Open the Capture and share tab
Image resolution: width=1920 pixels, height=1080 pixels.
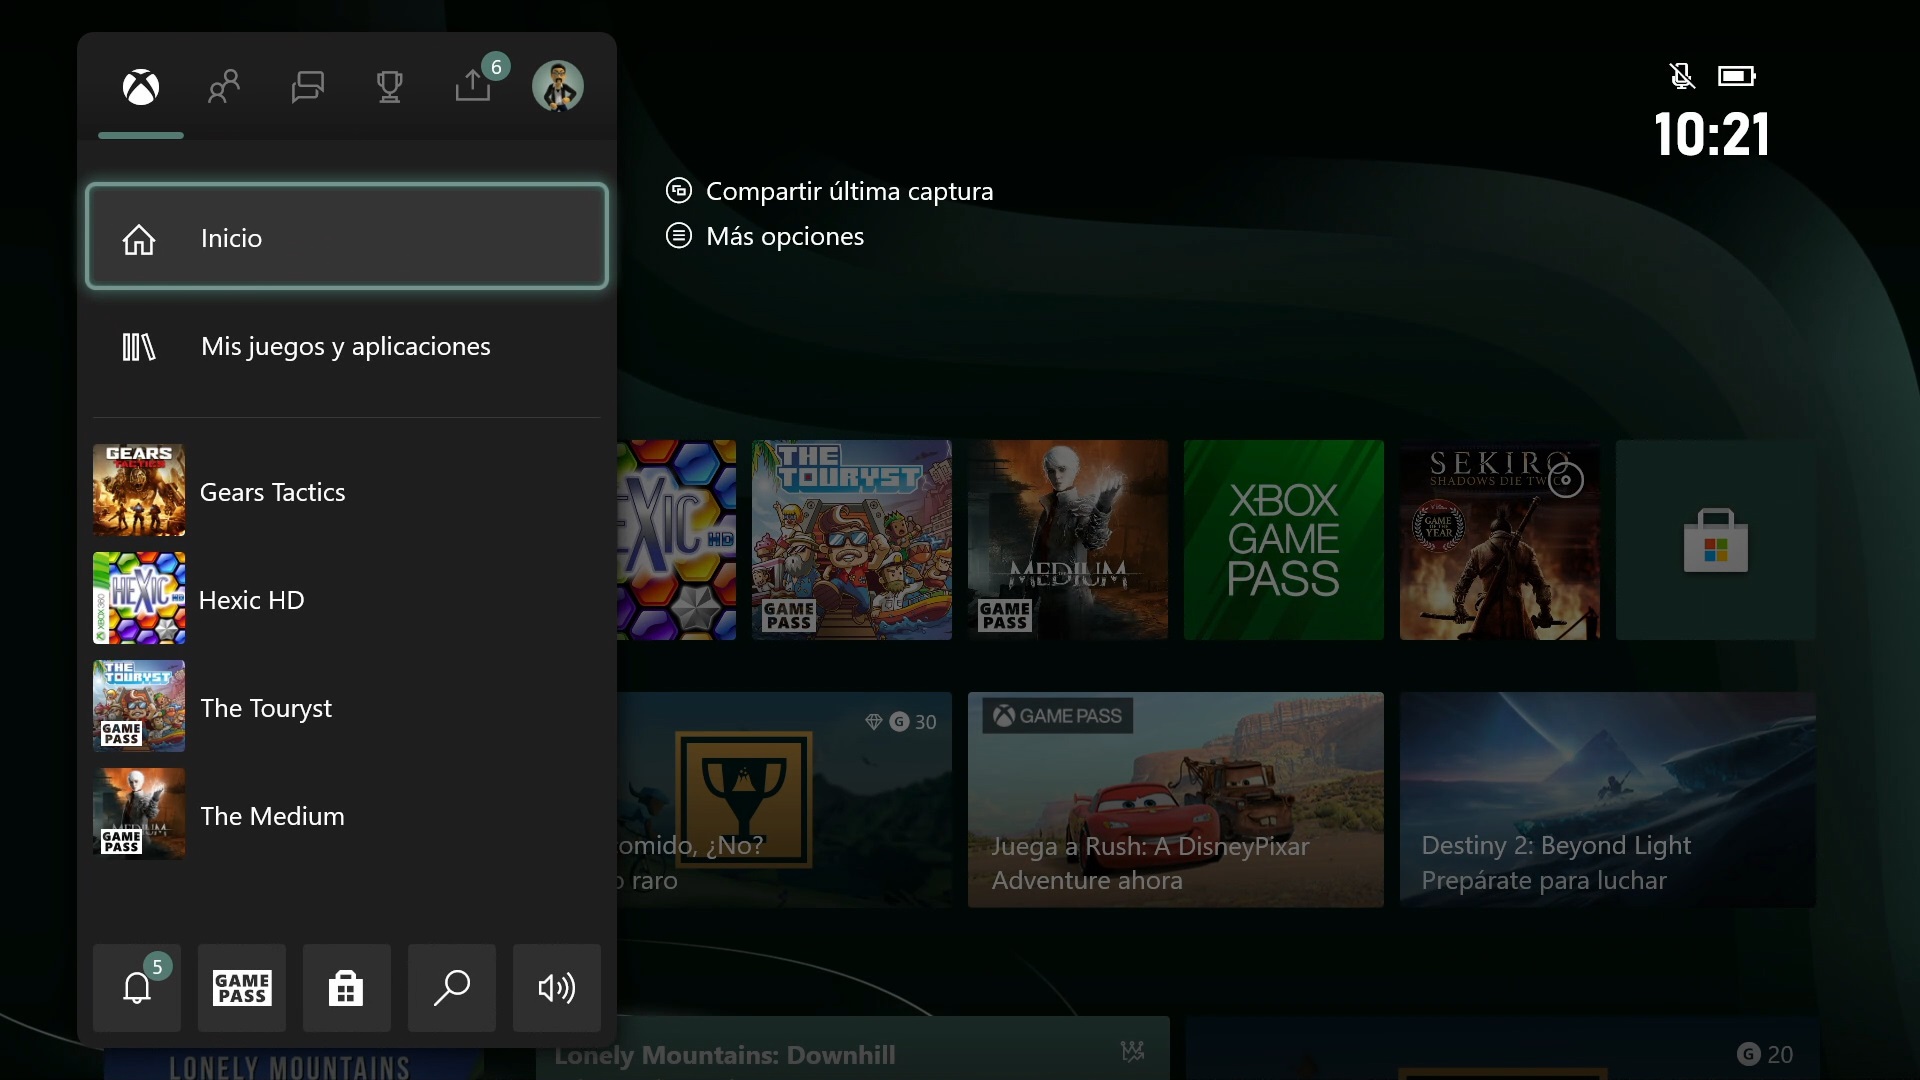tap(473, 86)
